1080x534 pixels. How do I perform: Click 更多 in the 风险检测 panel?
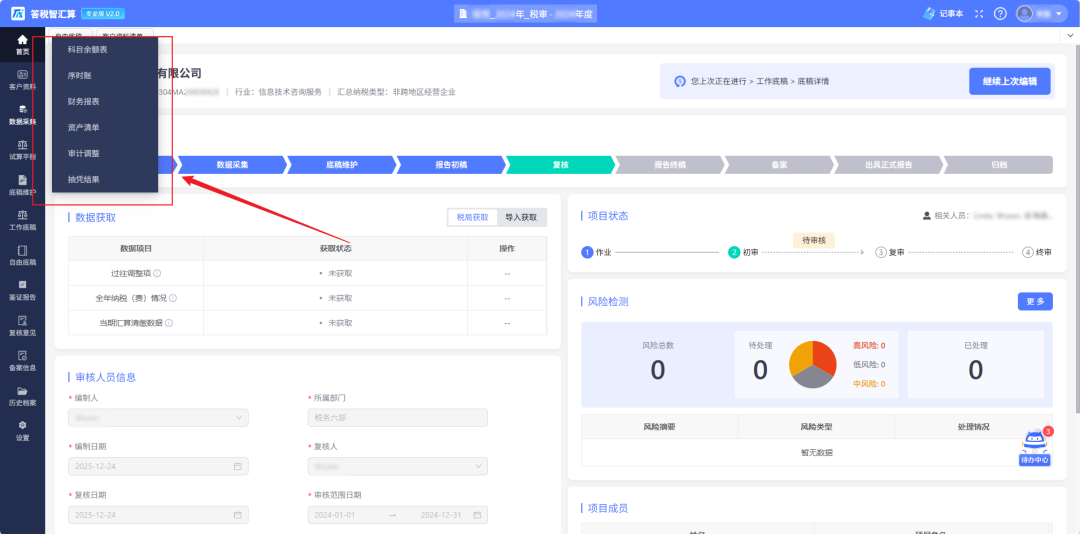point(1034,301)
